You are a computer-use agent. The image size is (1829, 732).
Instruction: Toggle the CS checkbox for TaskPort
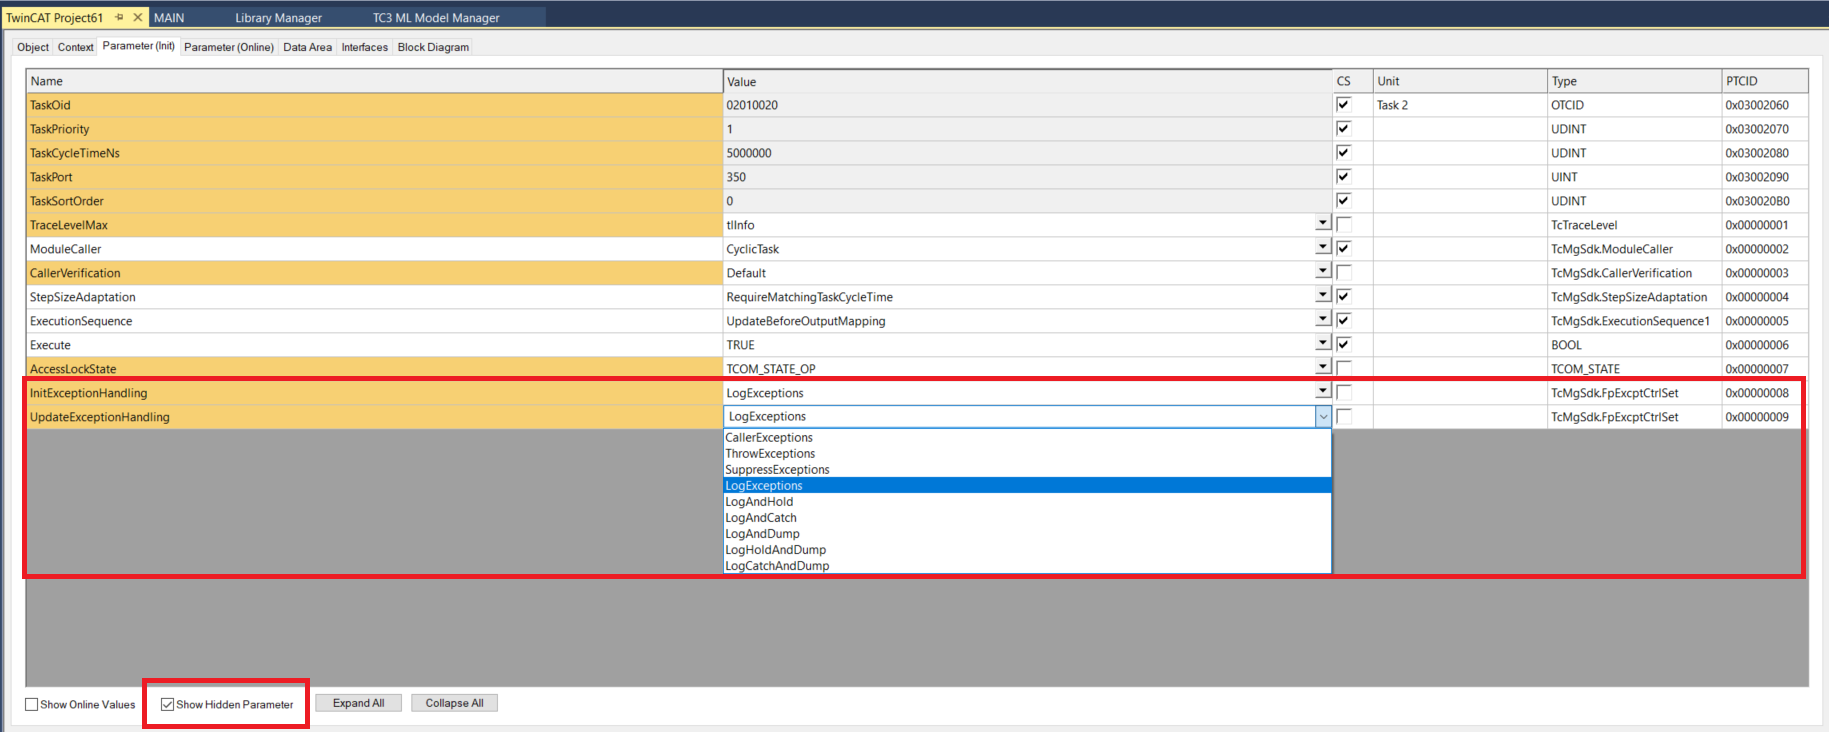point(1343,176)
